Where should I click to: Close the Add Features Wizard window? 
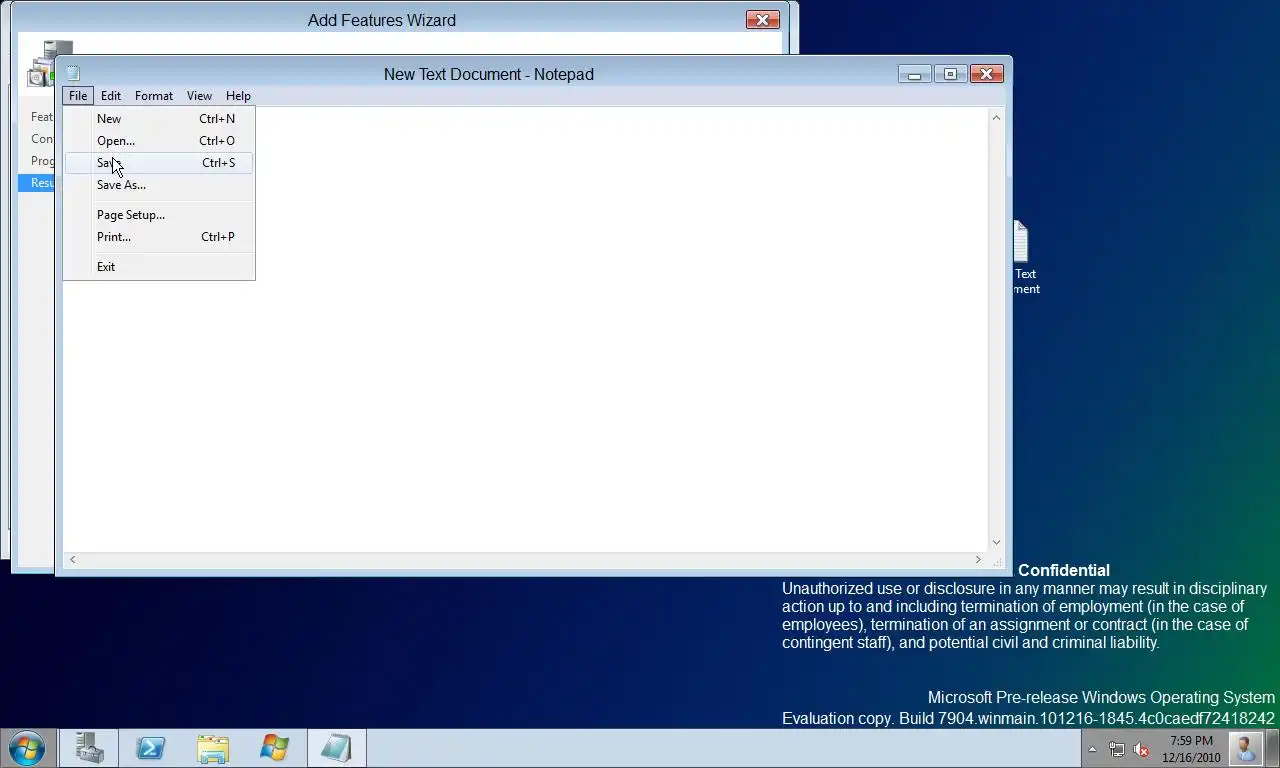click(763, 20)
